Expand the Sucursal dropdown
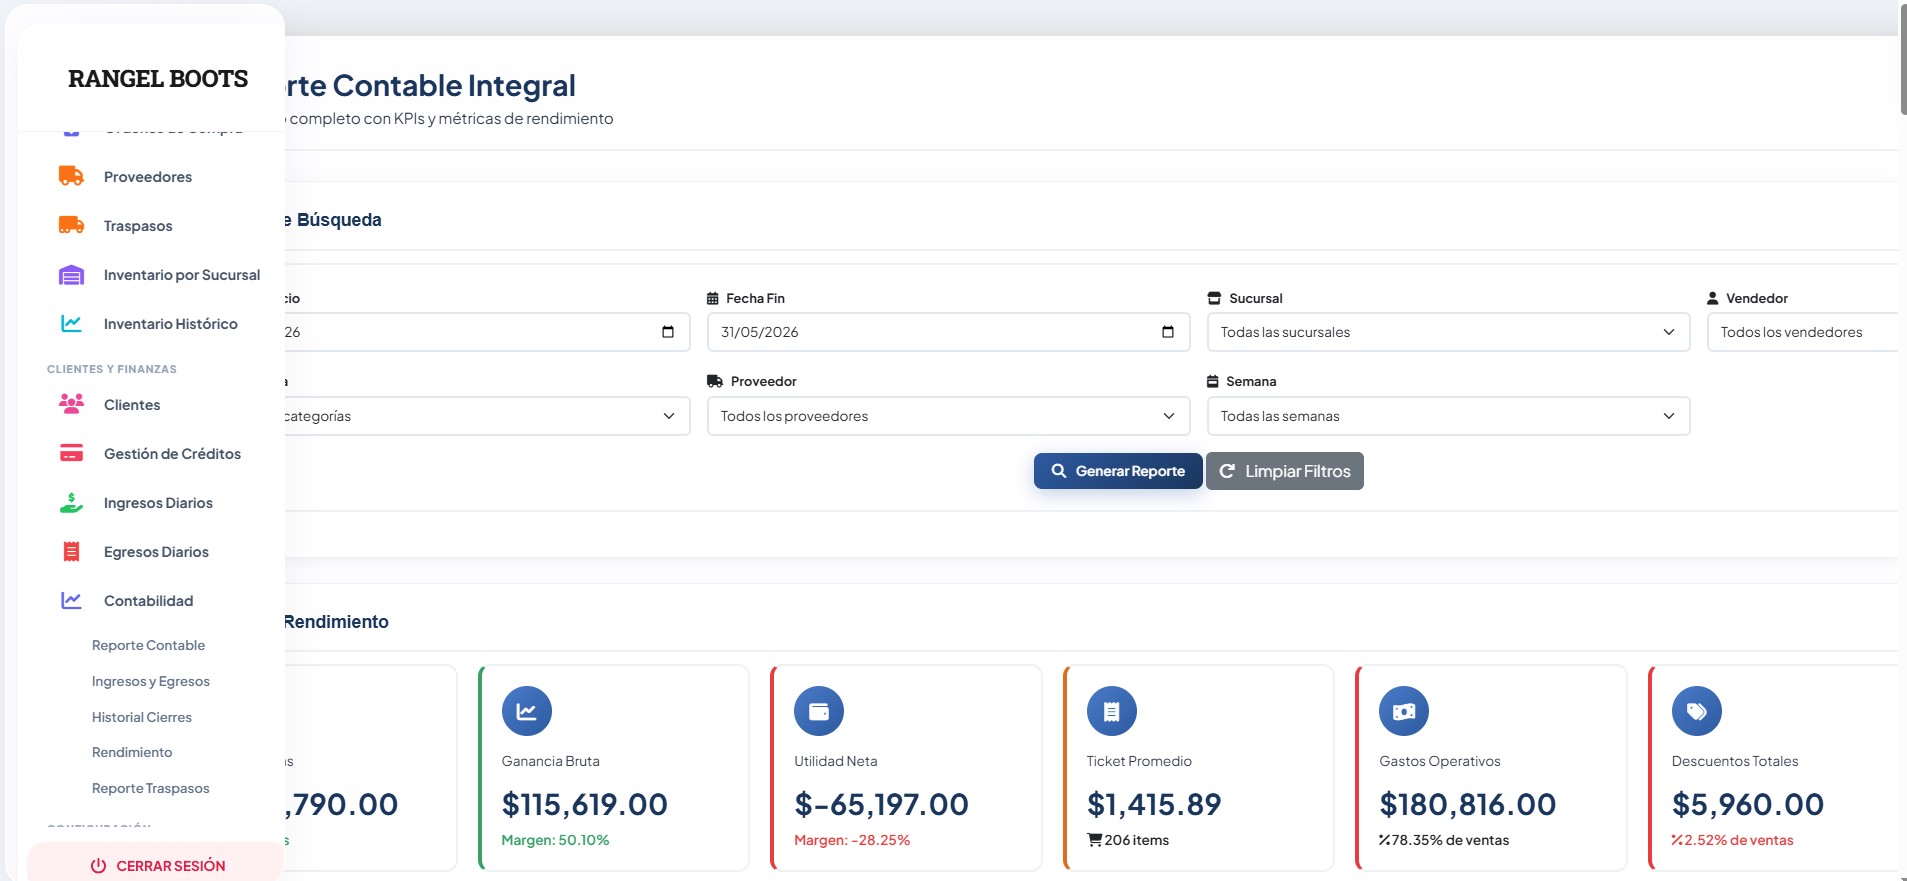This screenshot has height=881, width=1907. 1448,332
